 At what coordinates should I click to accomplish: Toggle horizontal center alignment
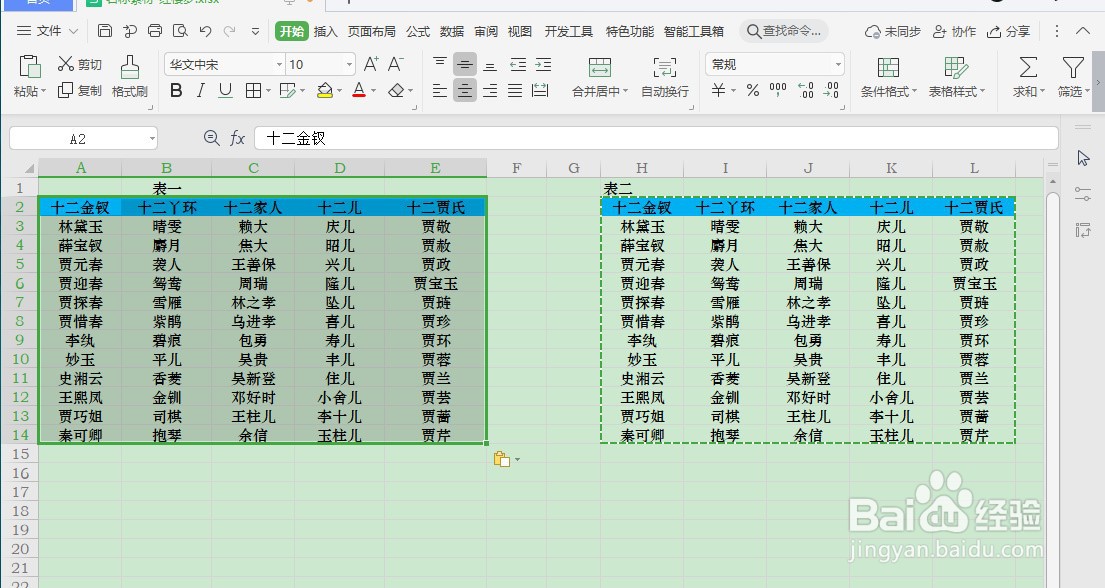(464, 90)
